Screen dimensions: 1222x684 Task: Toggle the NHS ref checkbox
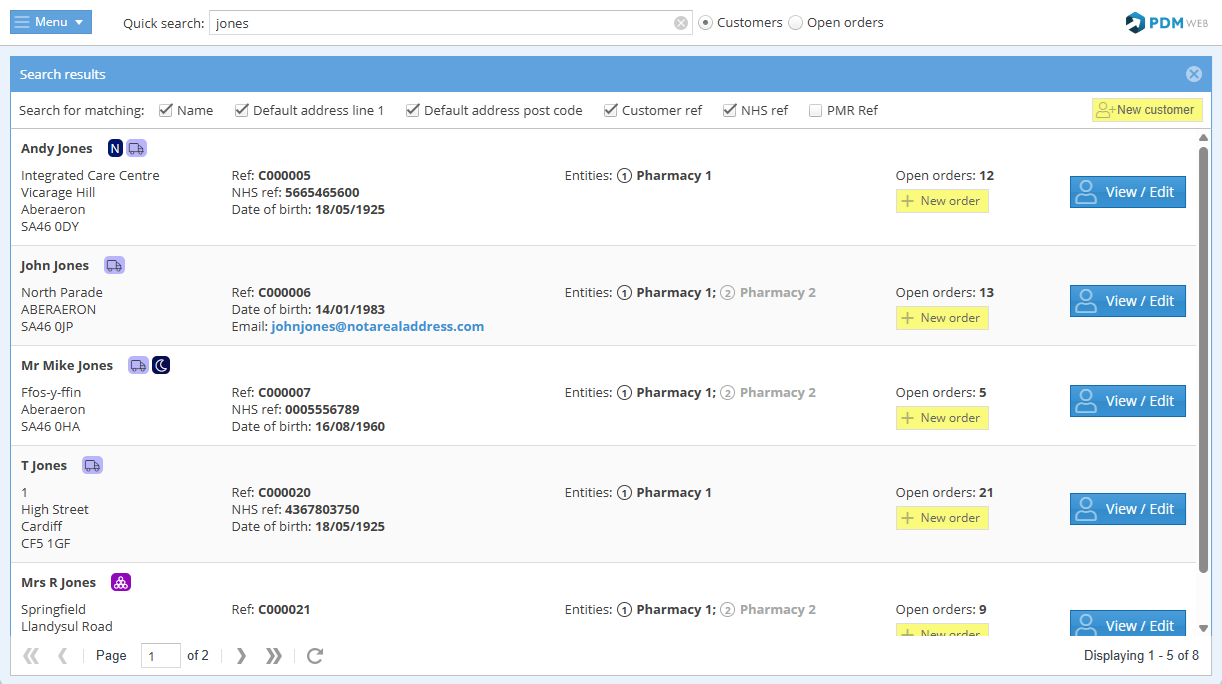[730, 111]
